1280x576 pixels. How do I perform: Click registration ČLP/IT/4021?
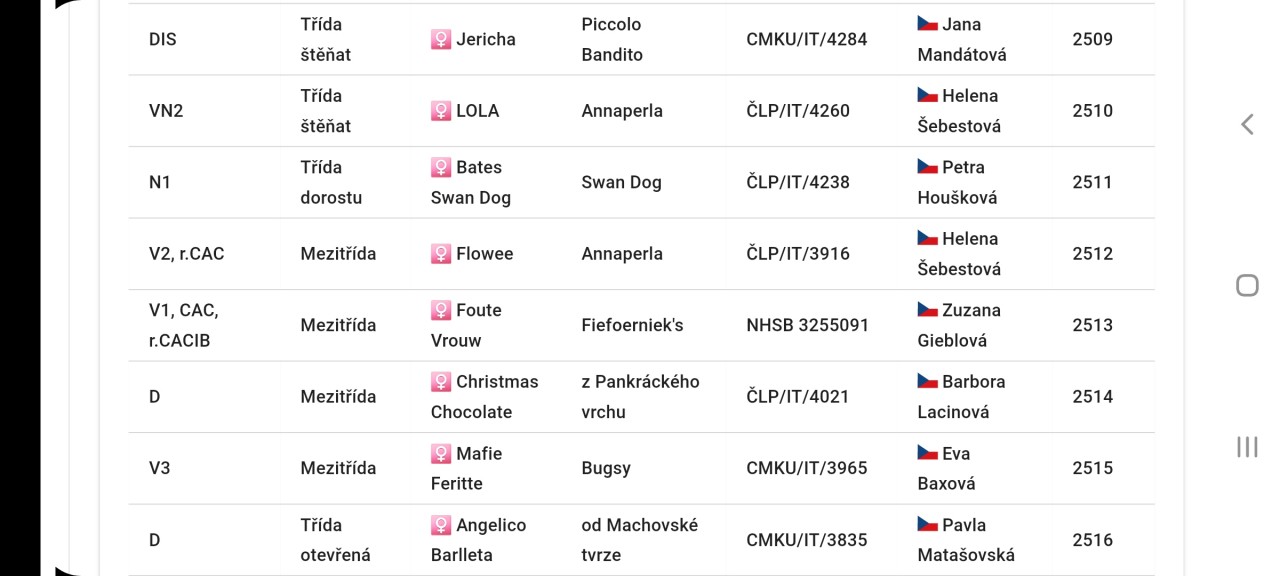798,397
